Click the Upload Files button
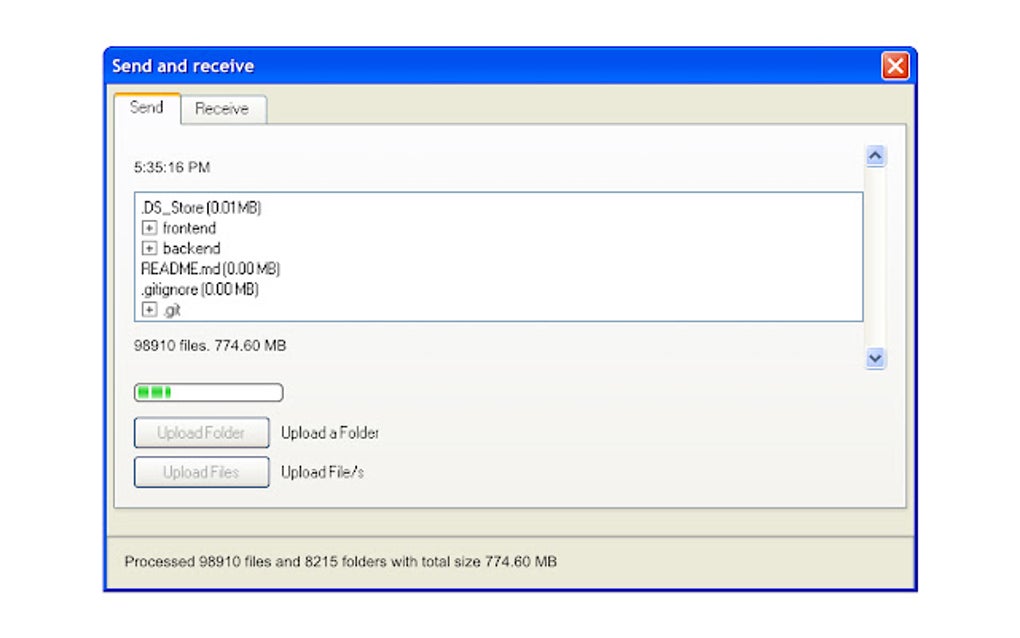The image size is (1020, 638). [202, 472]
